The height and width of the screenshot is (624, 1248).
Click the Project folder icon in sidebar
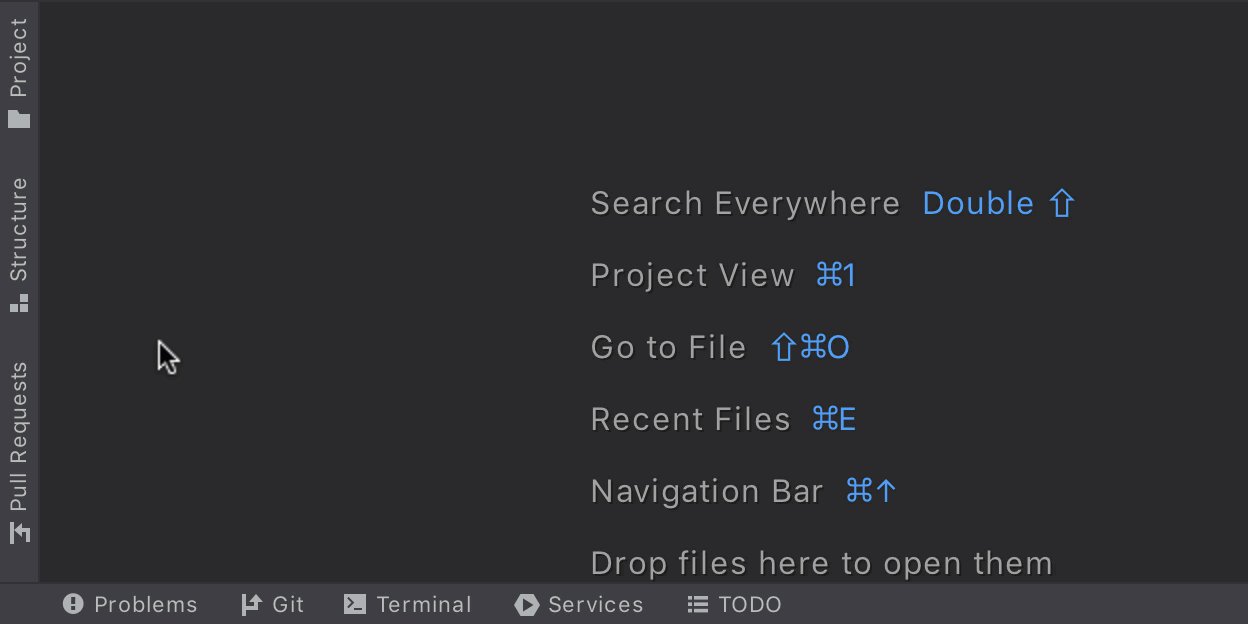coord(19,119)
